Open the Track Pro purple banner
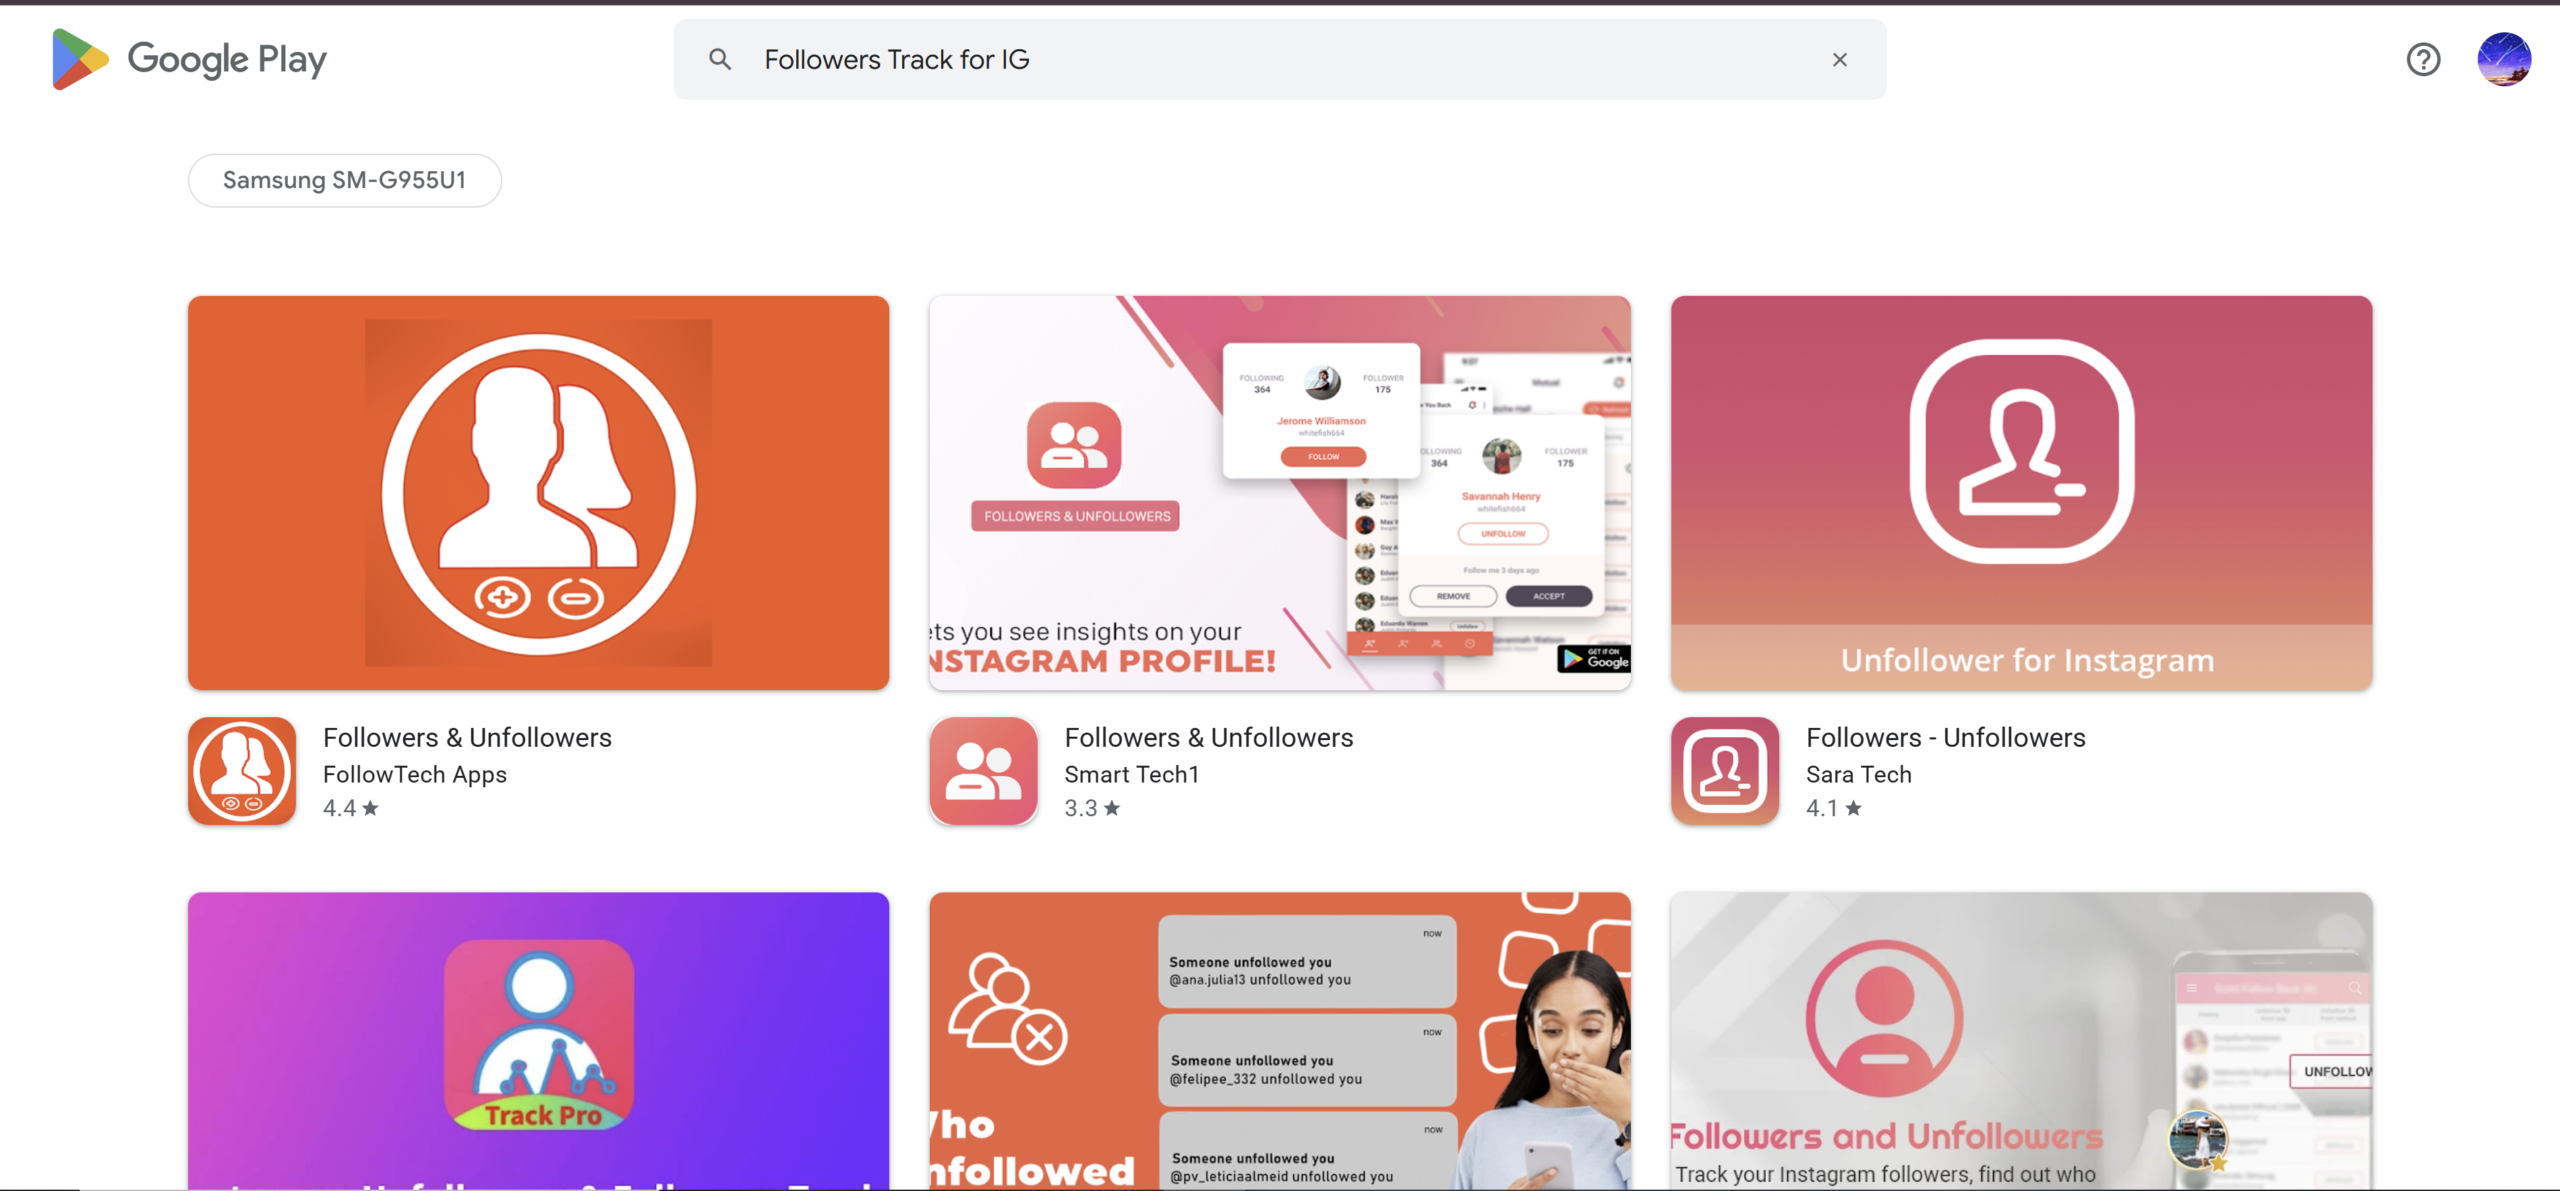The height and width of the screenshot is (1191, 2560). click(x=538, y=1040)
